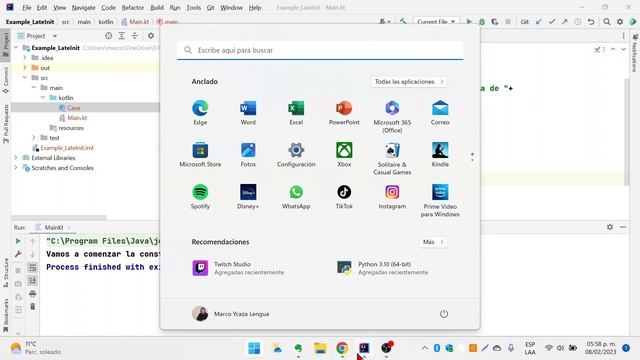640x360 pixels.
Task: Launch PowerPoint from pinned apps
Action: [344, 112]
